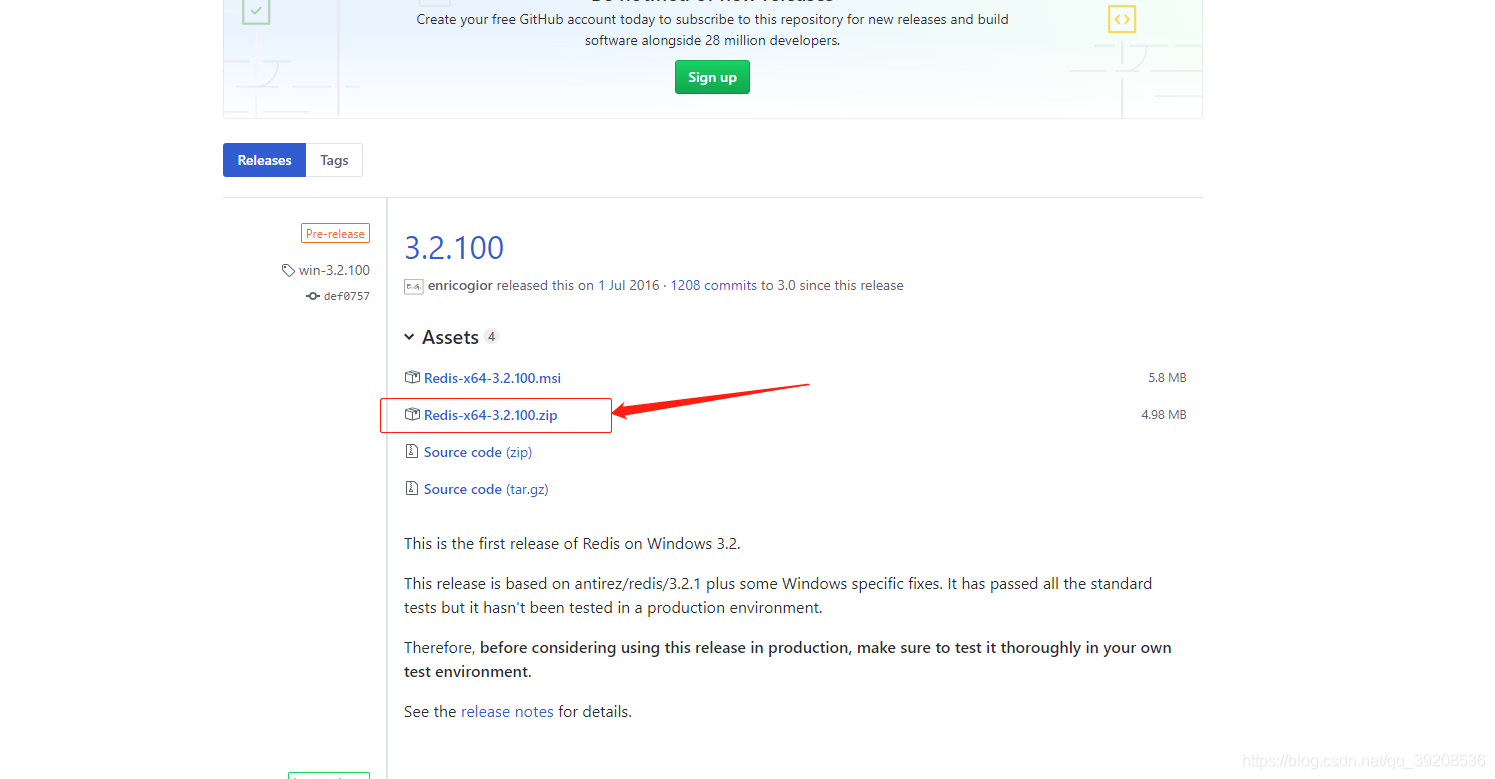
Task: Click the yellow code brackets icon
Action: pos(1121,18)
